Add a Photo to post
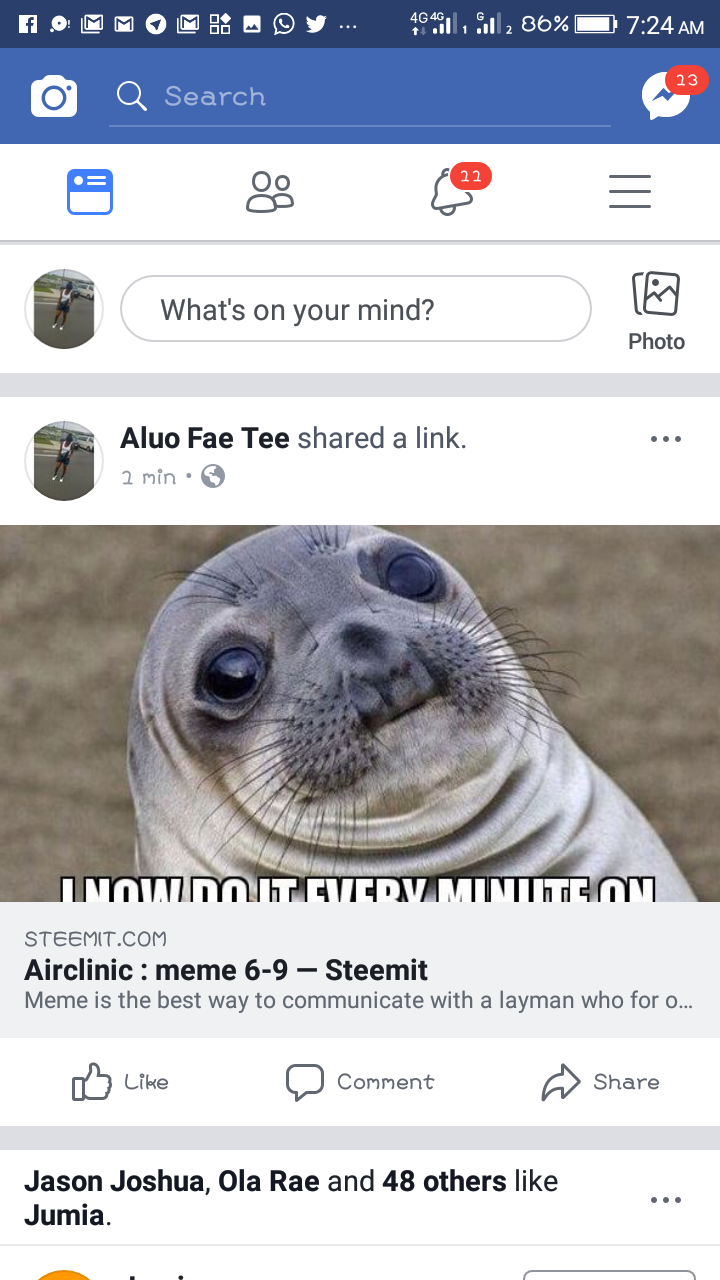The image size is (720, 1280). (656, 311)
